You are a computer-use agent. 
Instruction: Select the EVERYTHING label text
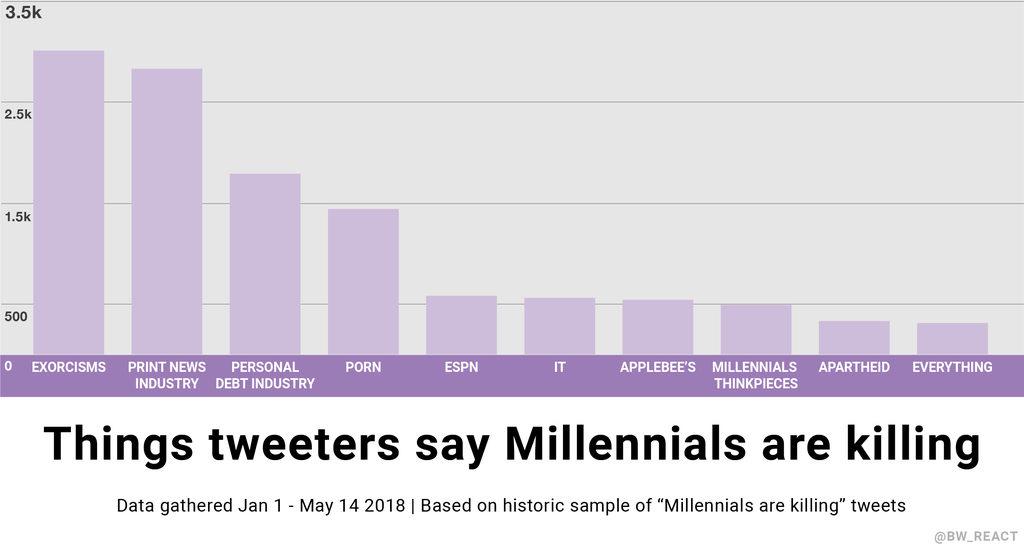pos(952,367)
